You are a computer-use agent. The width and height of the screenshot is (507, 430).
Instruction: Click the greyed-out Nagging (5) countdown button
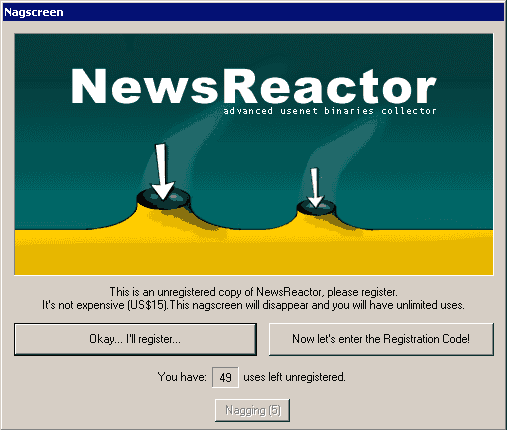coord(252,410)
